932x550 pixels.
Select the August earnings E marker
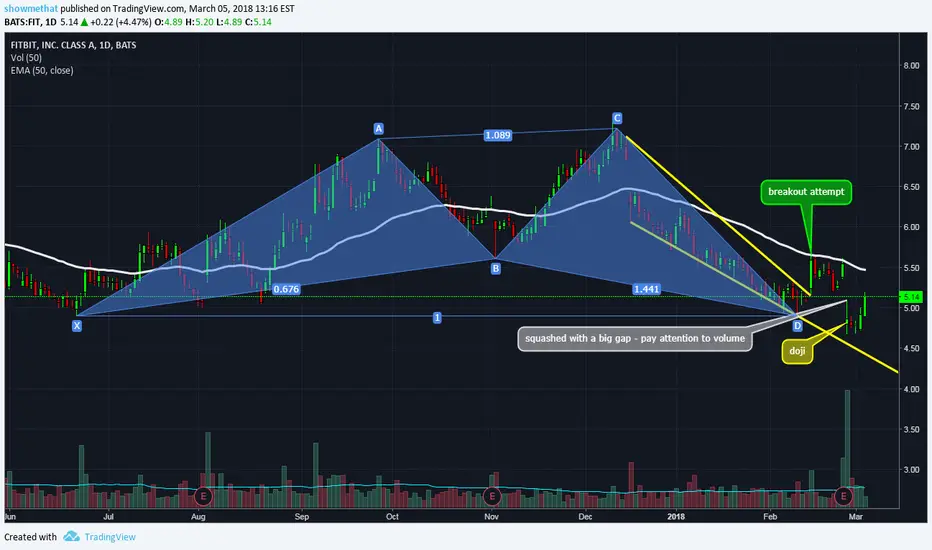(203, 496)
